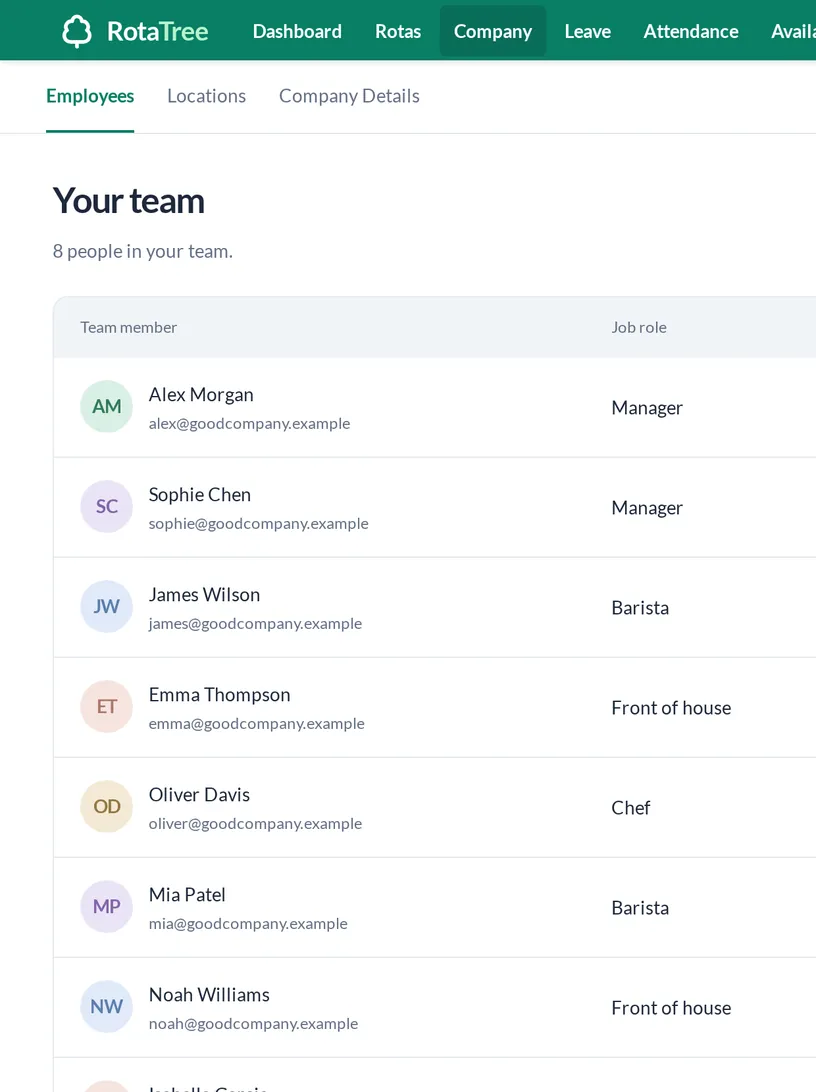Click email emma@goodcompany.example
Viewport: 816px width, 1092px height.
tap(256, 724)
